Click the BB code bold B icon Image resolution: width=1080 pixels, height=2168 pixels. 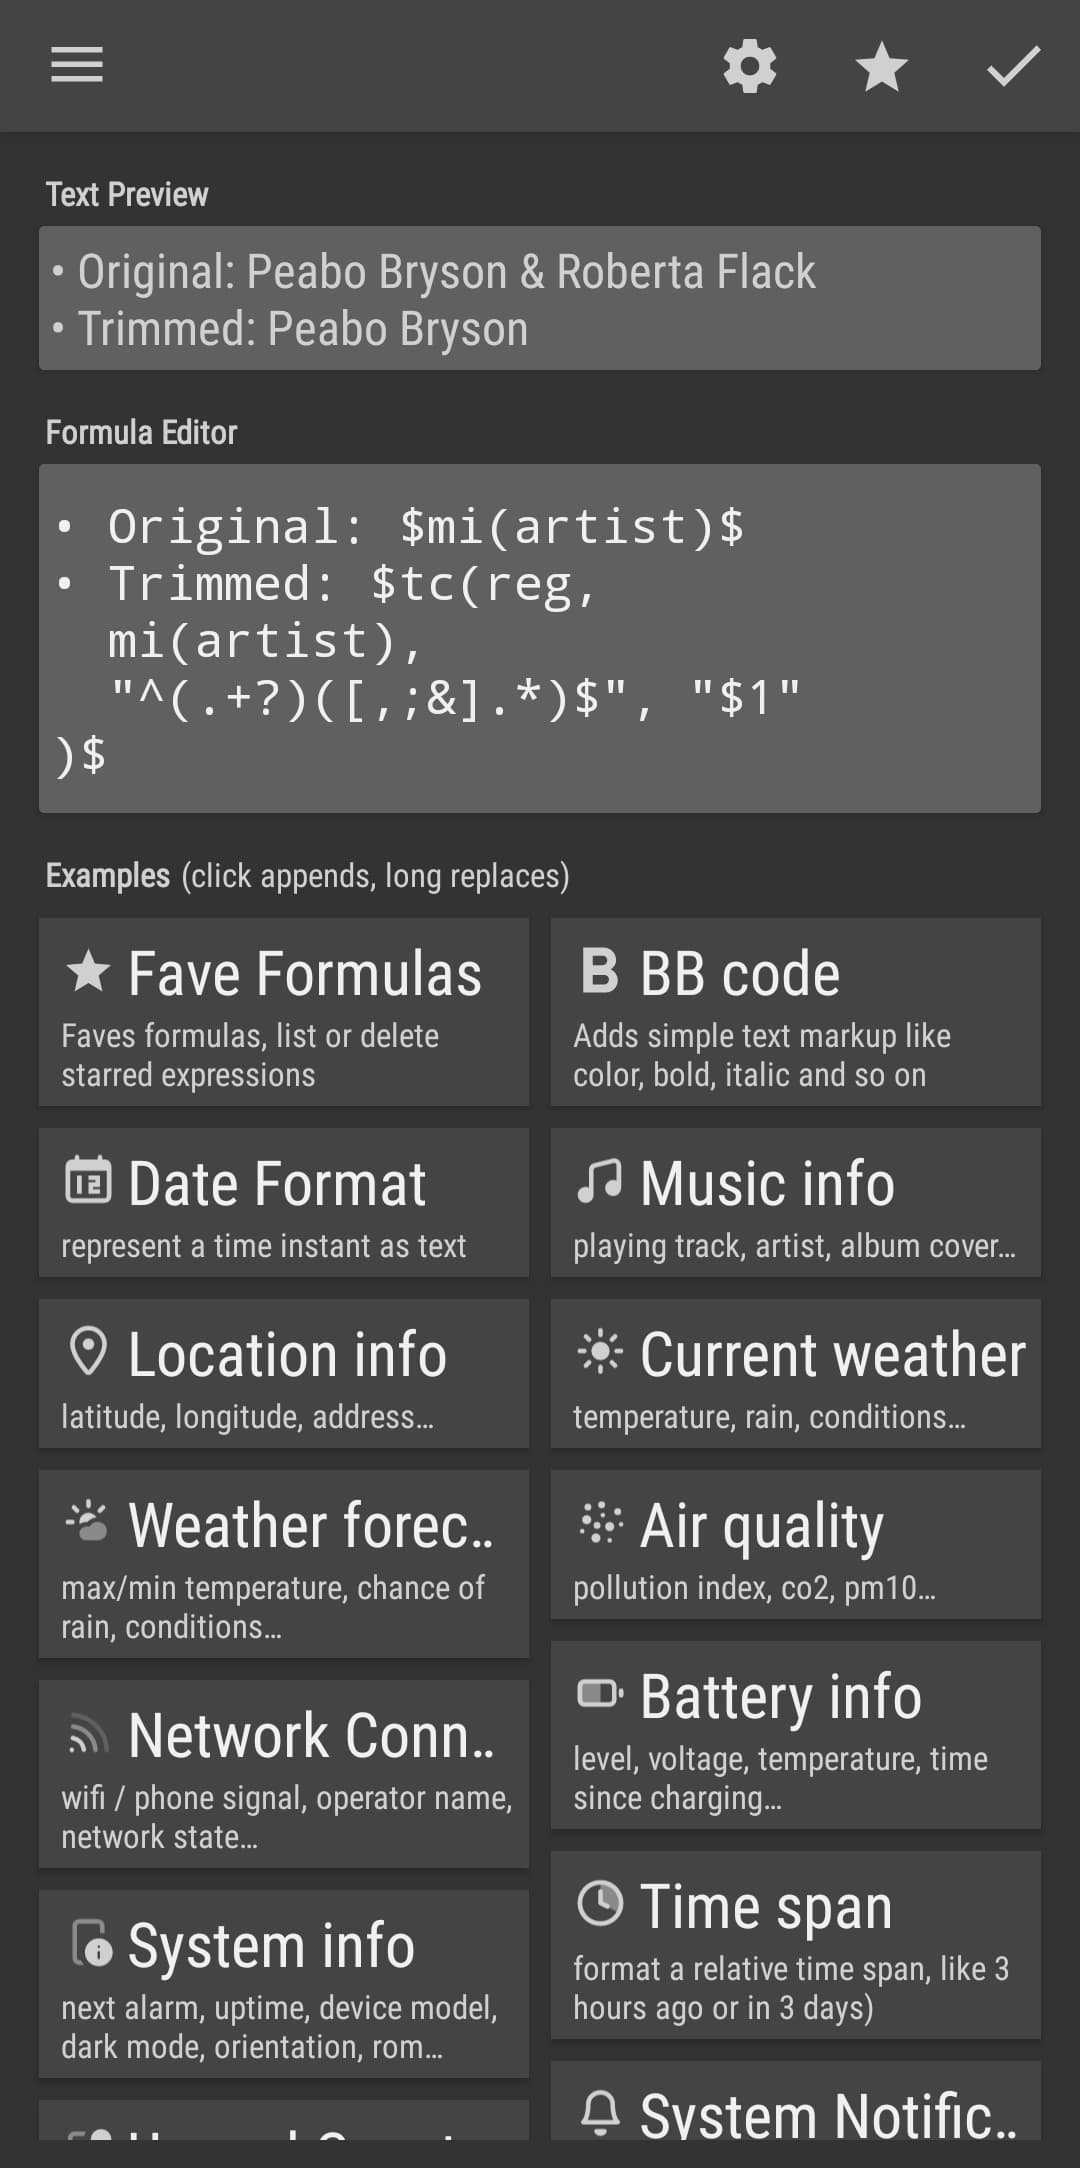click(x=599, y=971)
